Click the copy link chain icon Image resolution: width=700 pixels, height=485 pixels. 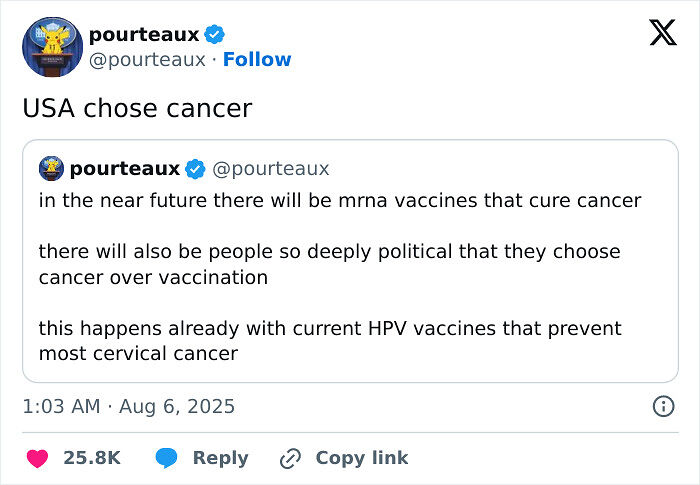point(291,458)
